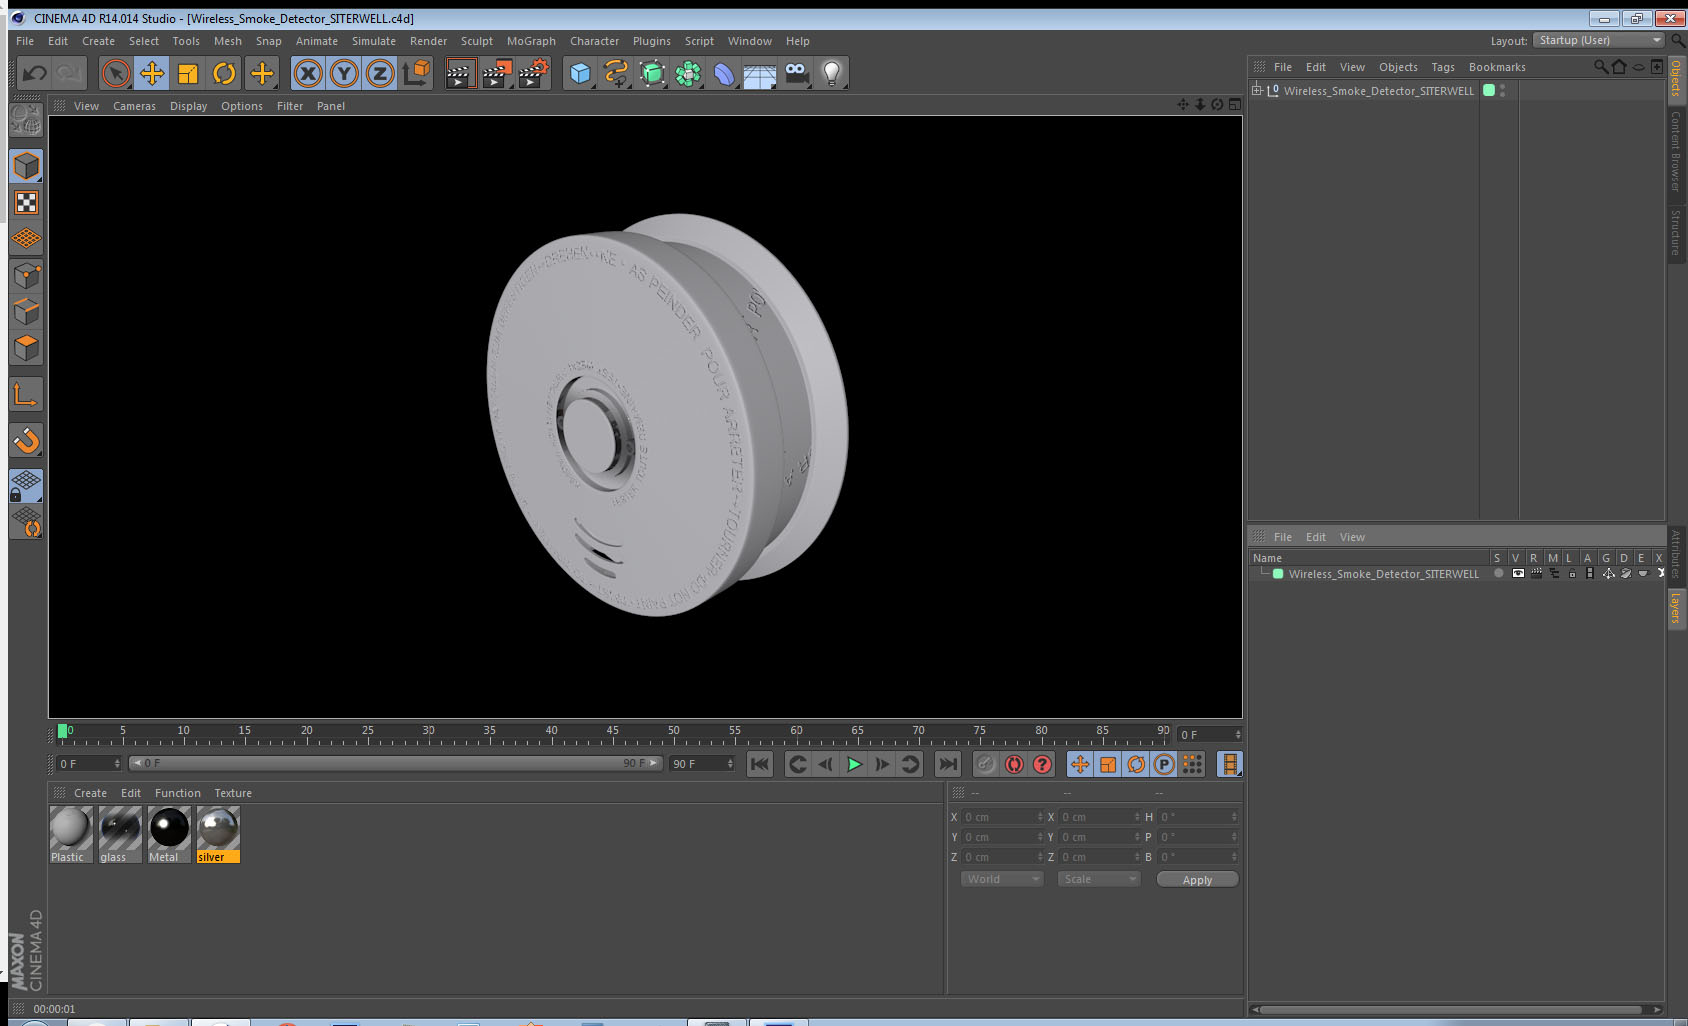The height and width of the screenshot is (1026, 1688).
Task: Switch to Points mode
Action: pos(27,275)
